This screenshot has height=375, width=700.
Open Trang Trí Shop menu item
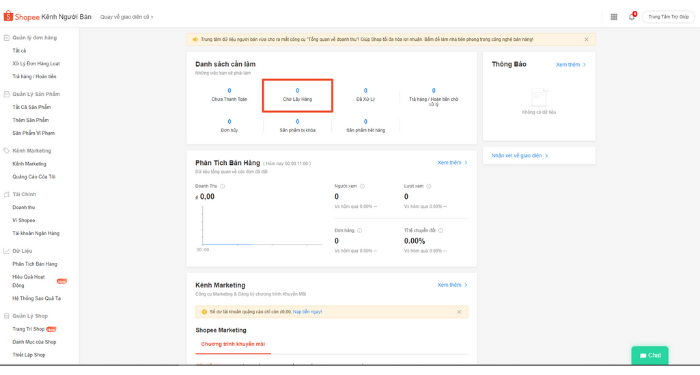(x=29, y=329)
